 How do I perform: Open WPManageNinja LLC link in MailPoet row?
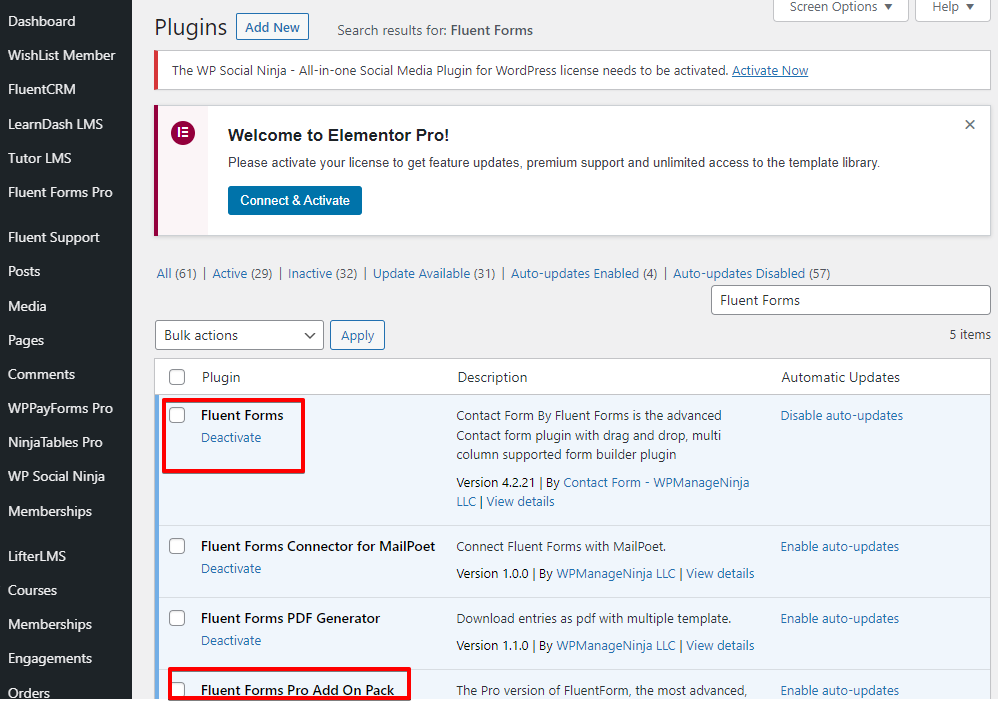pyautogui.click(x=615, y=574)
